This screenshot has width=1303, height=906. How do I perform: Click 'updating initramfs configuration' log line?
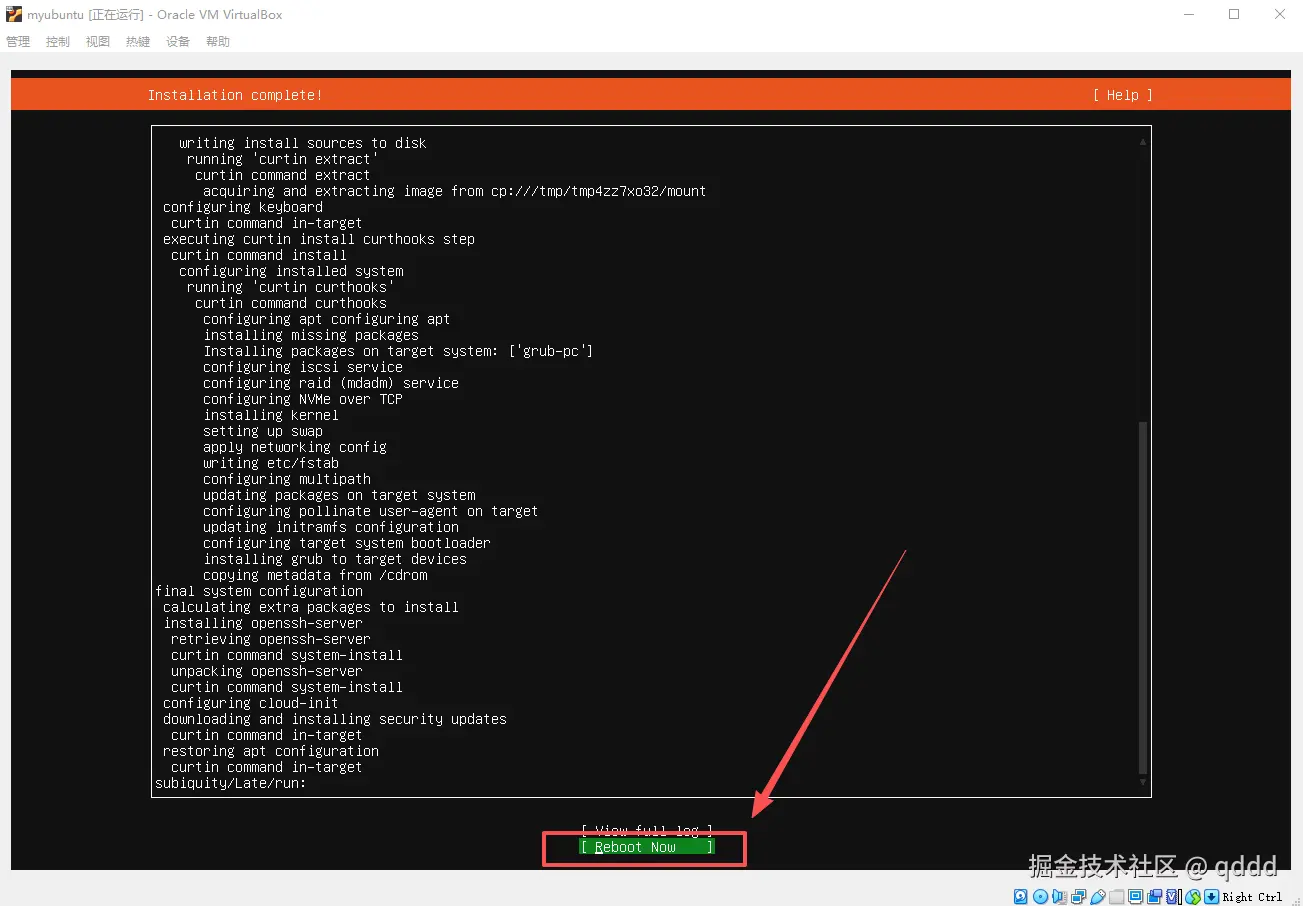point(331,527)
